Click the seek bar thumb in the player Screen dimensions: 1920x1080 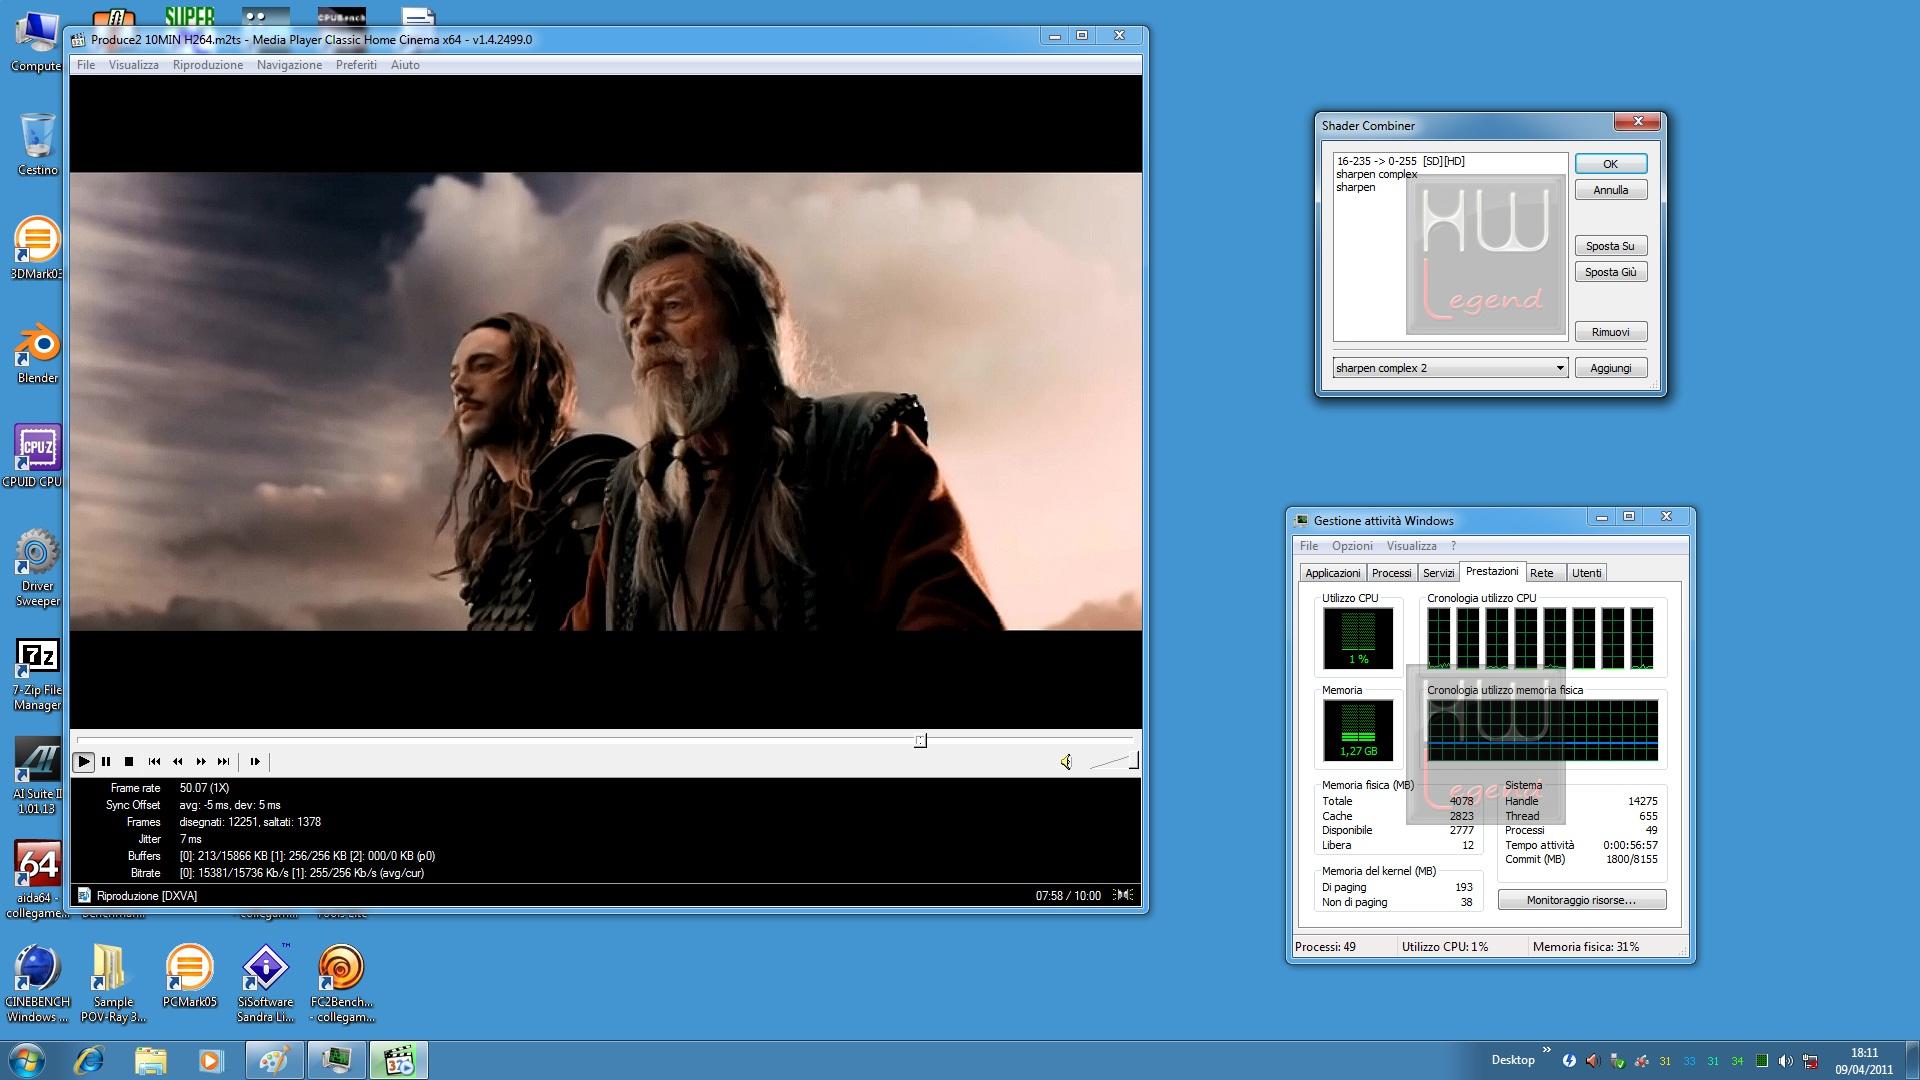[x=920, y=740]
